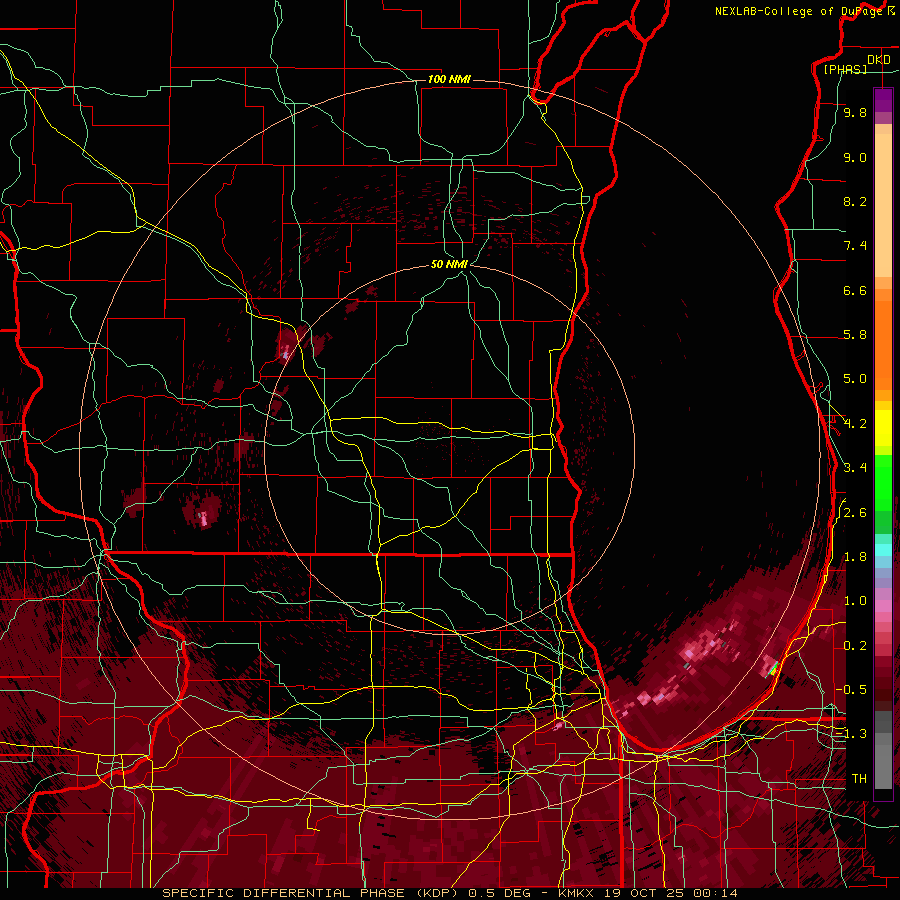Click the -0.5 scale value
Screen dimensions: 900x900
(852, 689)
